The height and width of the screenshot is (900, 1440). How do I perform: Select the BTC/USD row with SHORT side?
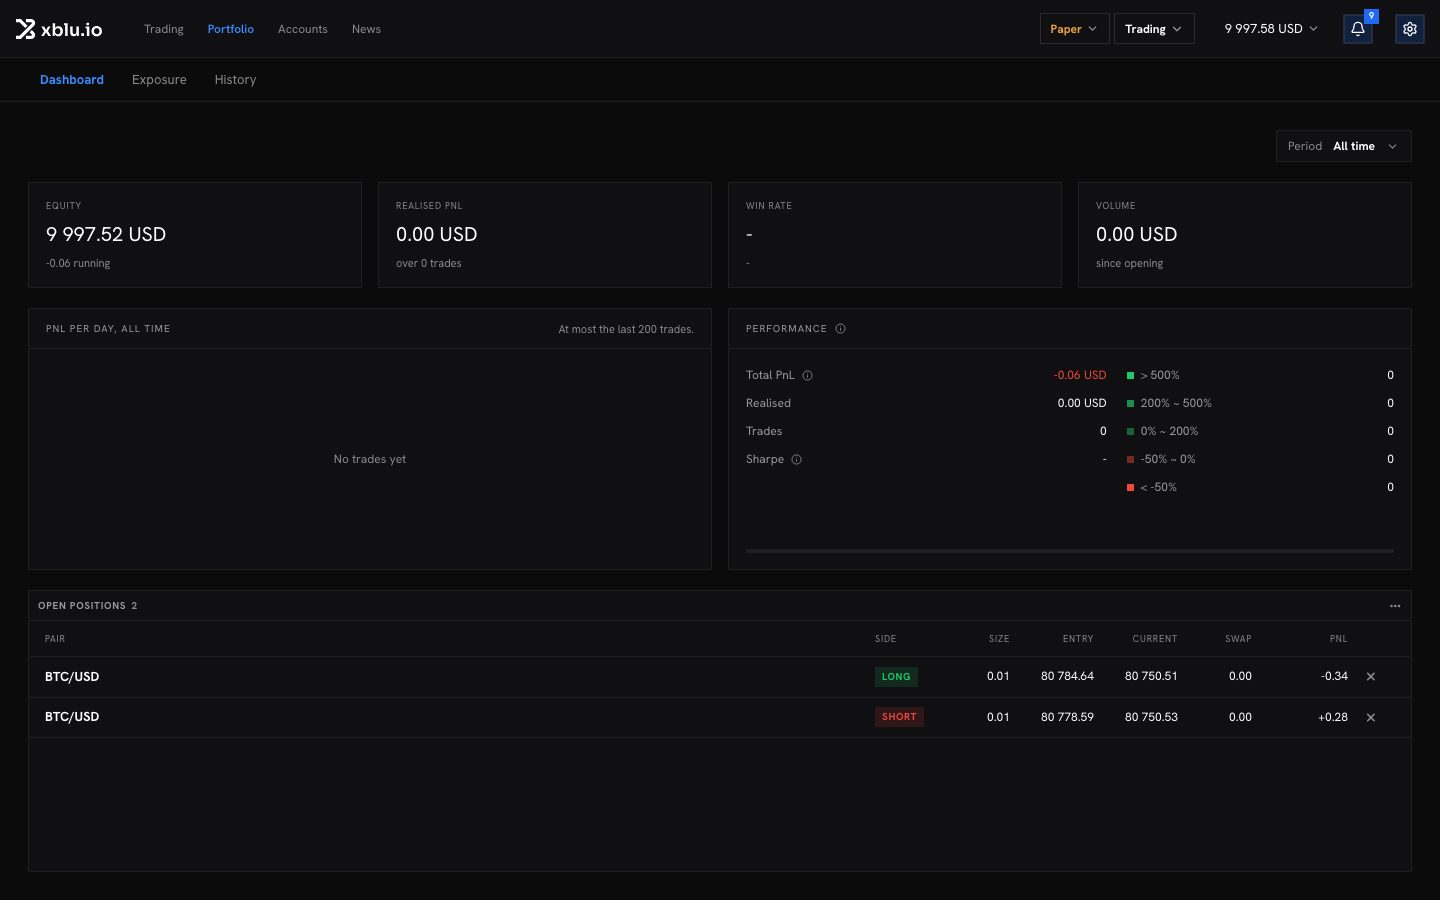point(720,718)
